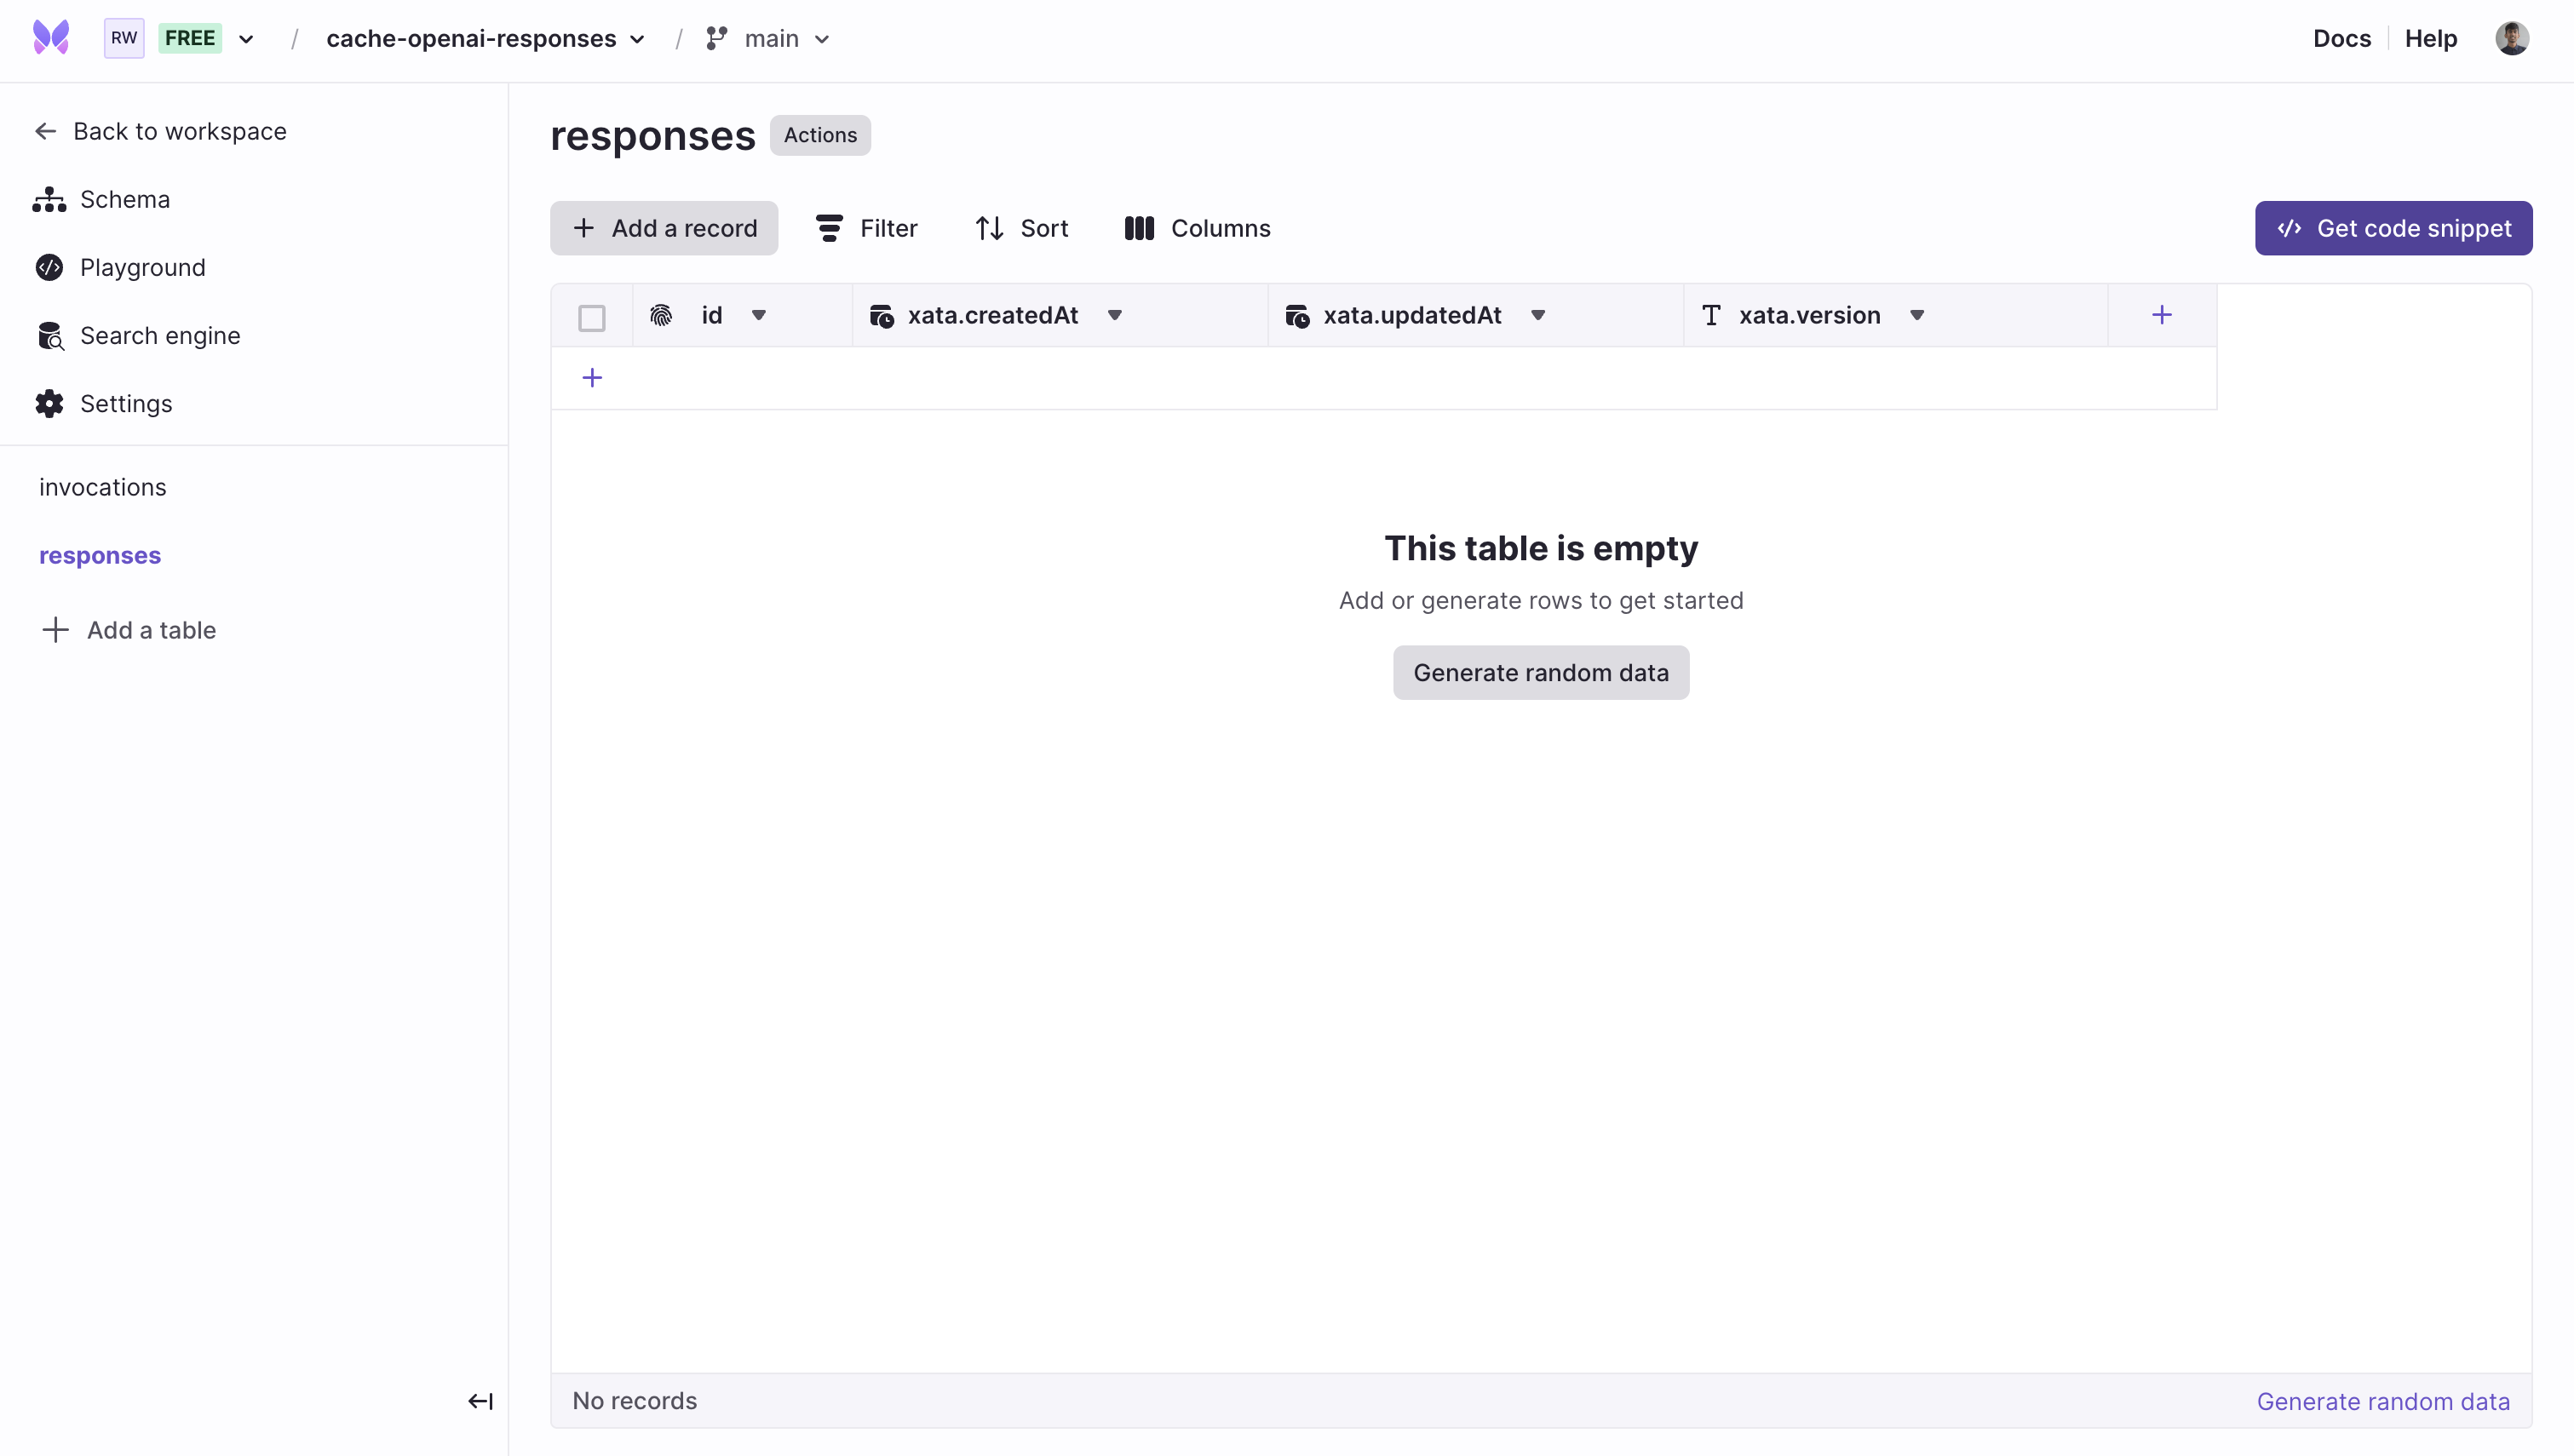Click Get code snippet button
Image resolution: width=2574 pixels, height=1456 pixels.
(x=2393, y=228)
